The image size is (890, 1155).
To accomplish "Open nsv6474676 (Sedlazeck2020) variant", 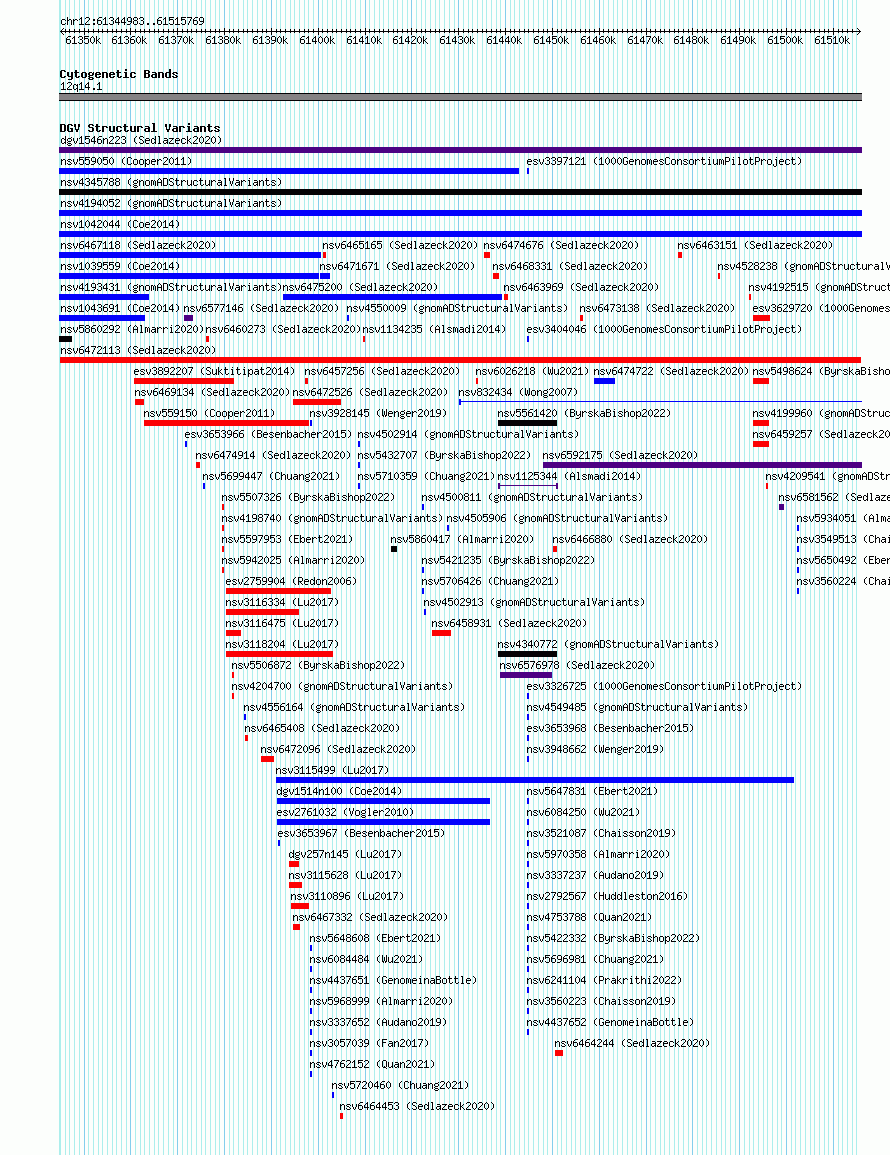I will tap(561, 245).
